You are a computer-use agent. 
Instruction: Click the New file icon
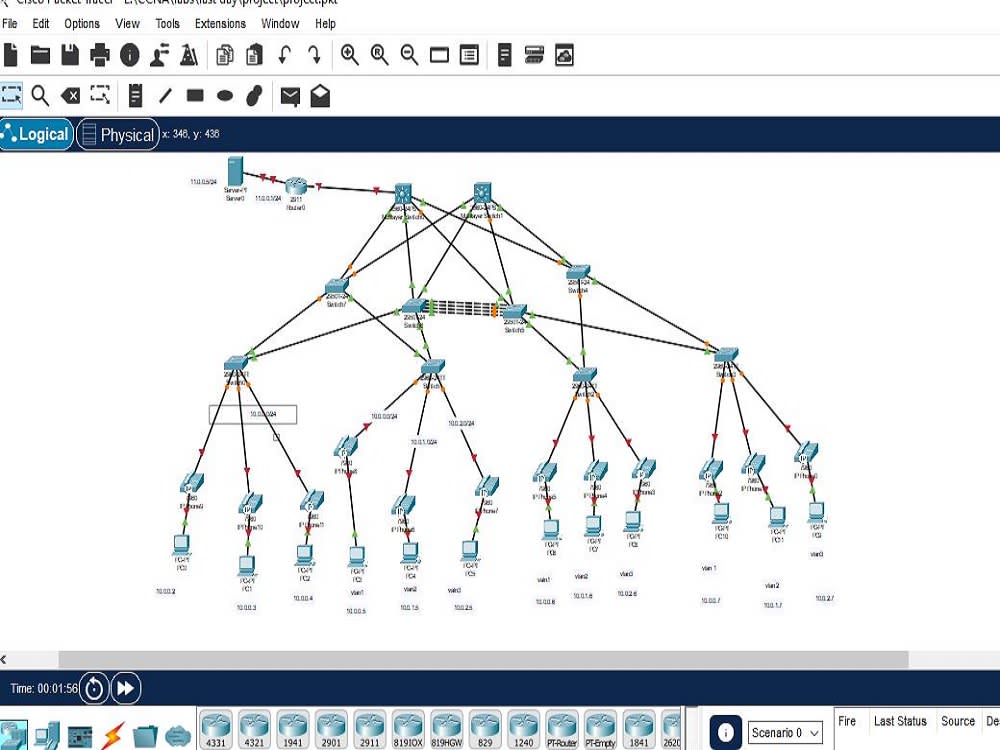(10, 55)
